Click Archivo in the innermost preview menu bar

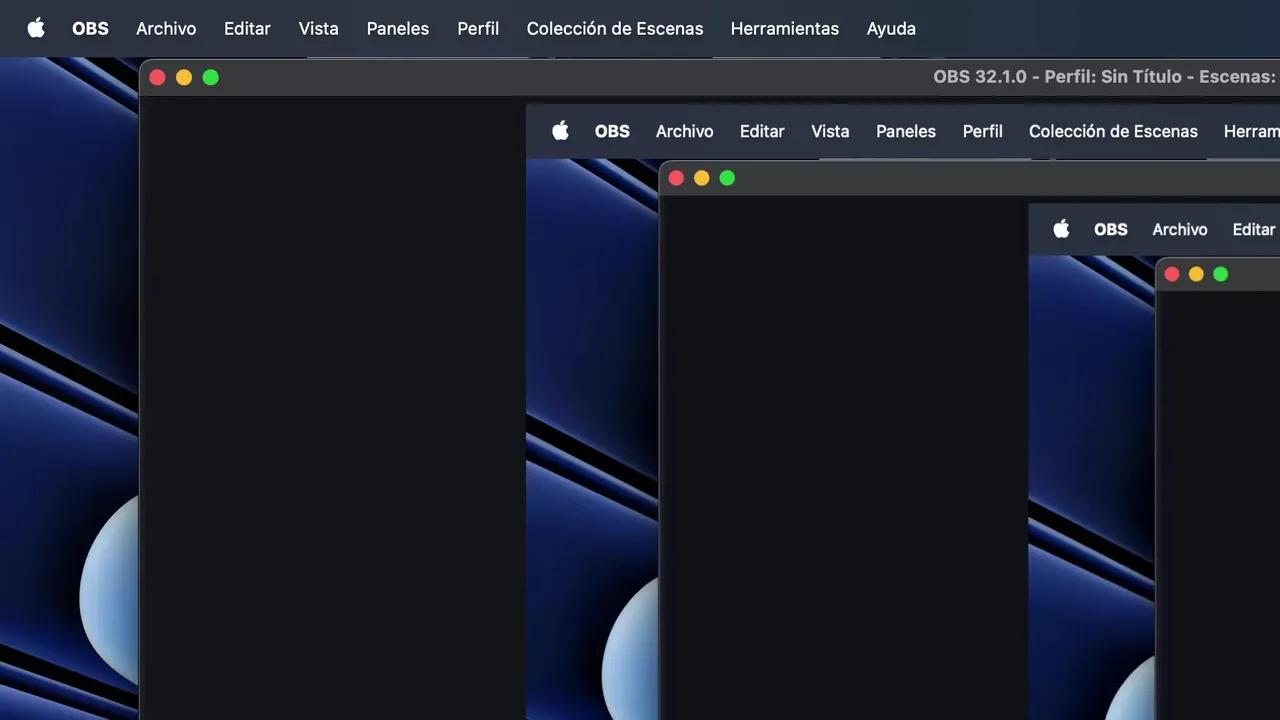pyautogui.click(x=1180, y=229)
